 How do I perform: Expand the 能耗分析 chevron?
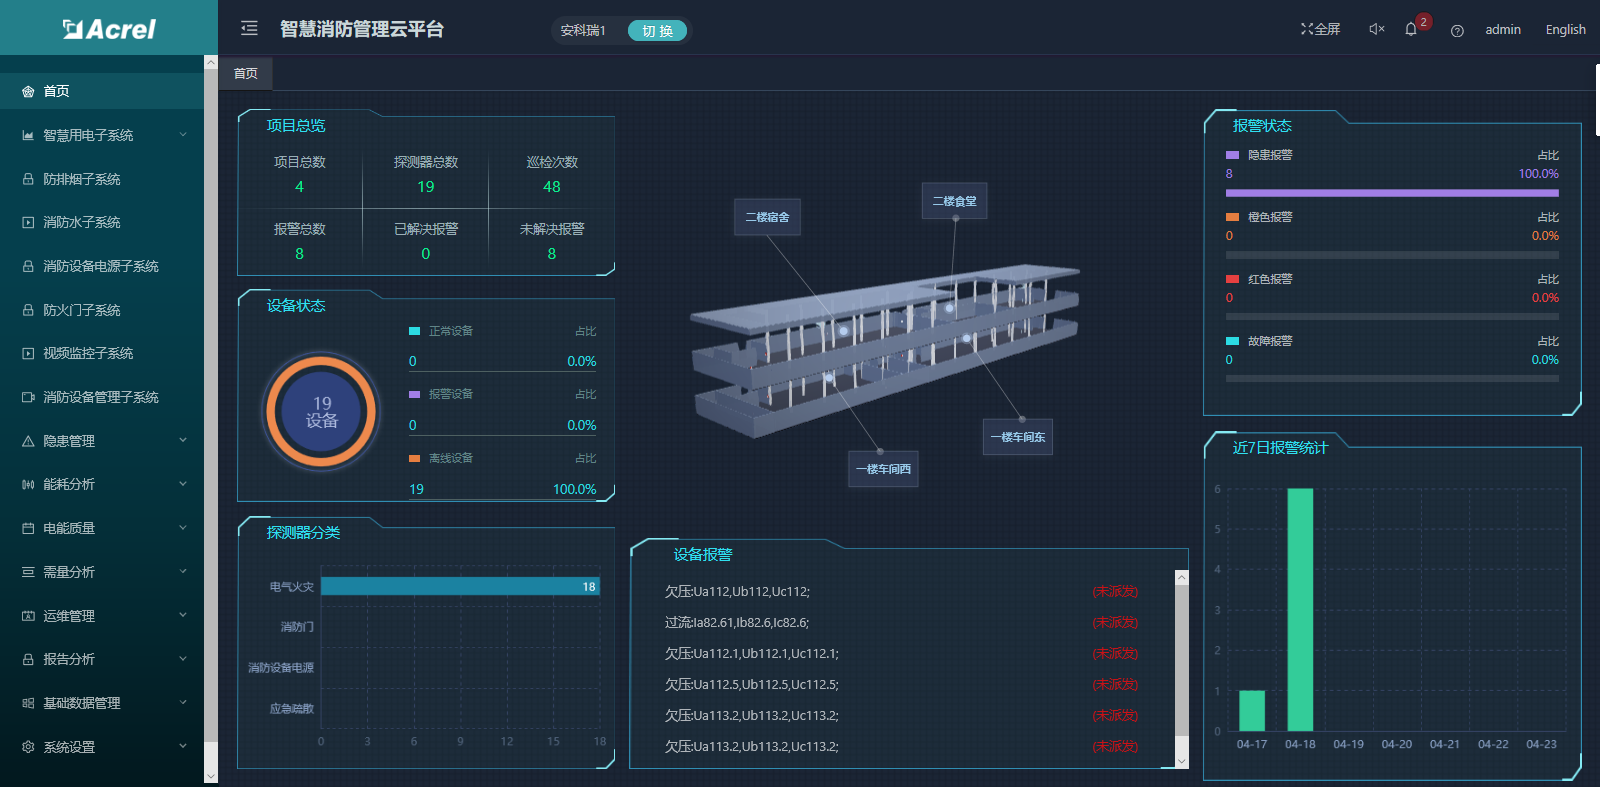click(x=183, y=484)
